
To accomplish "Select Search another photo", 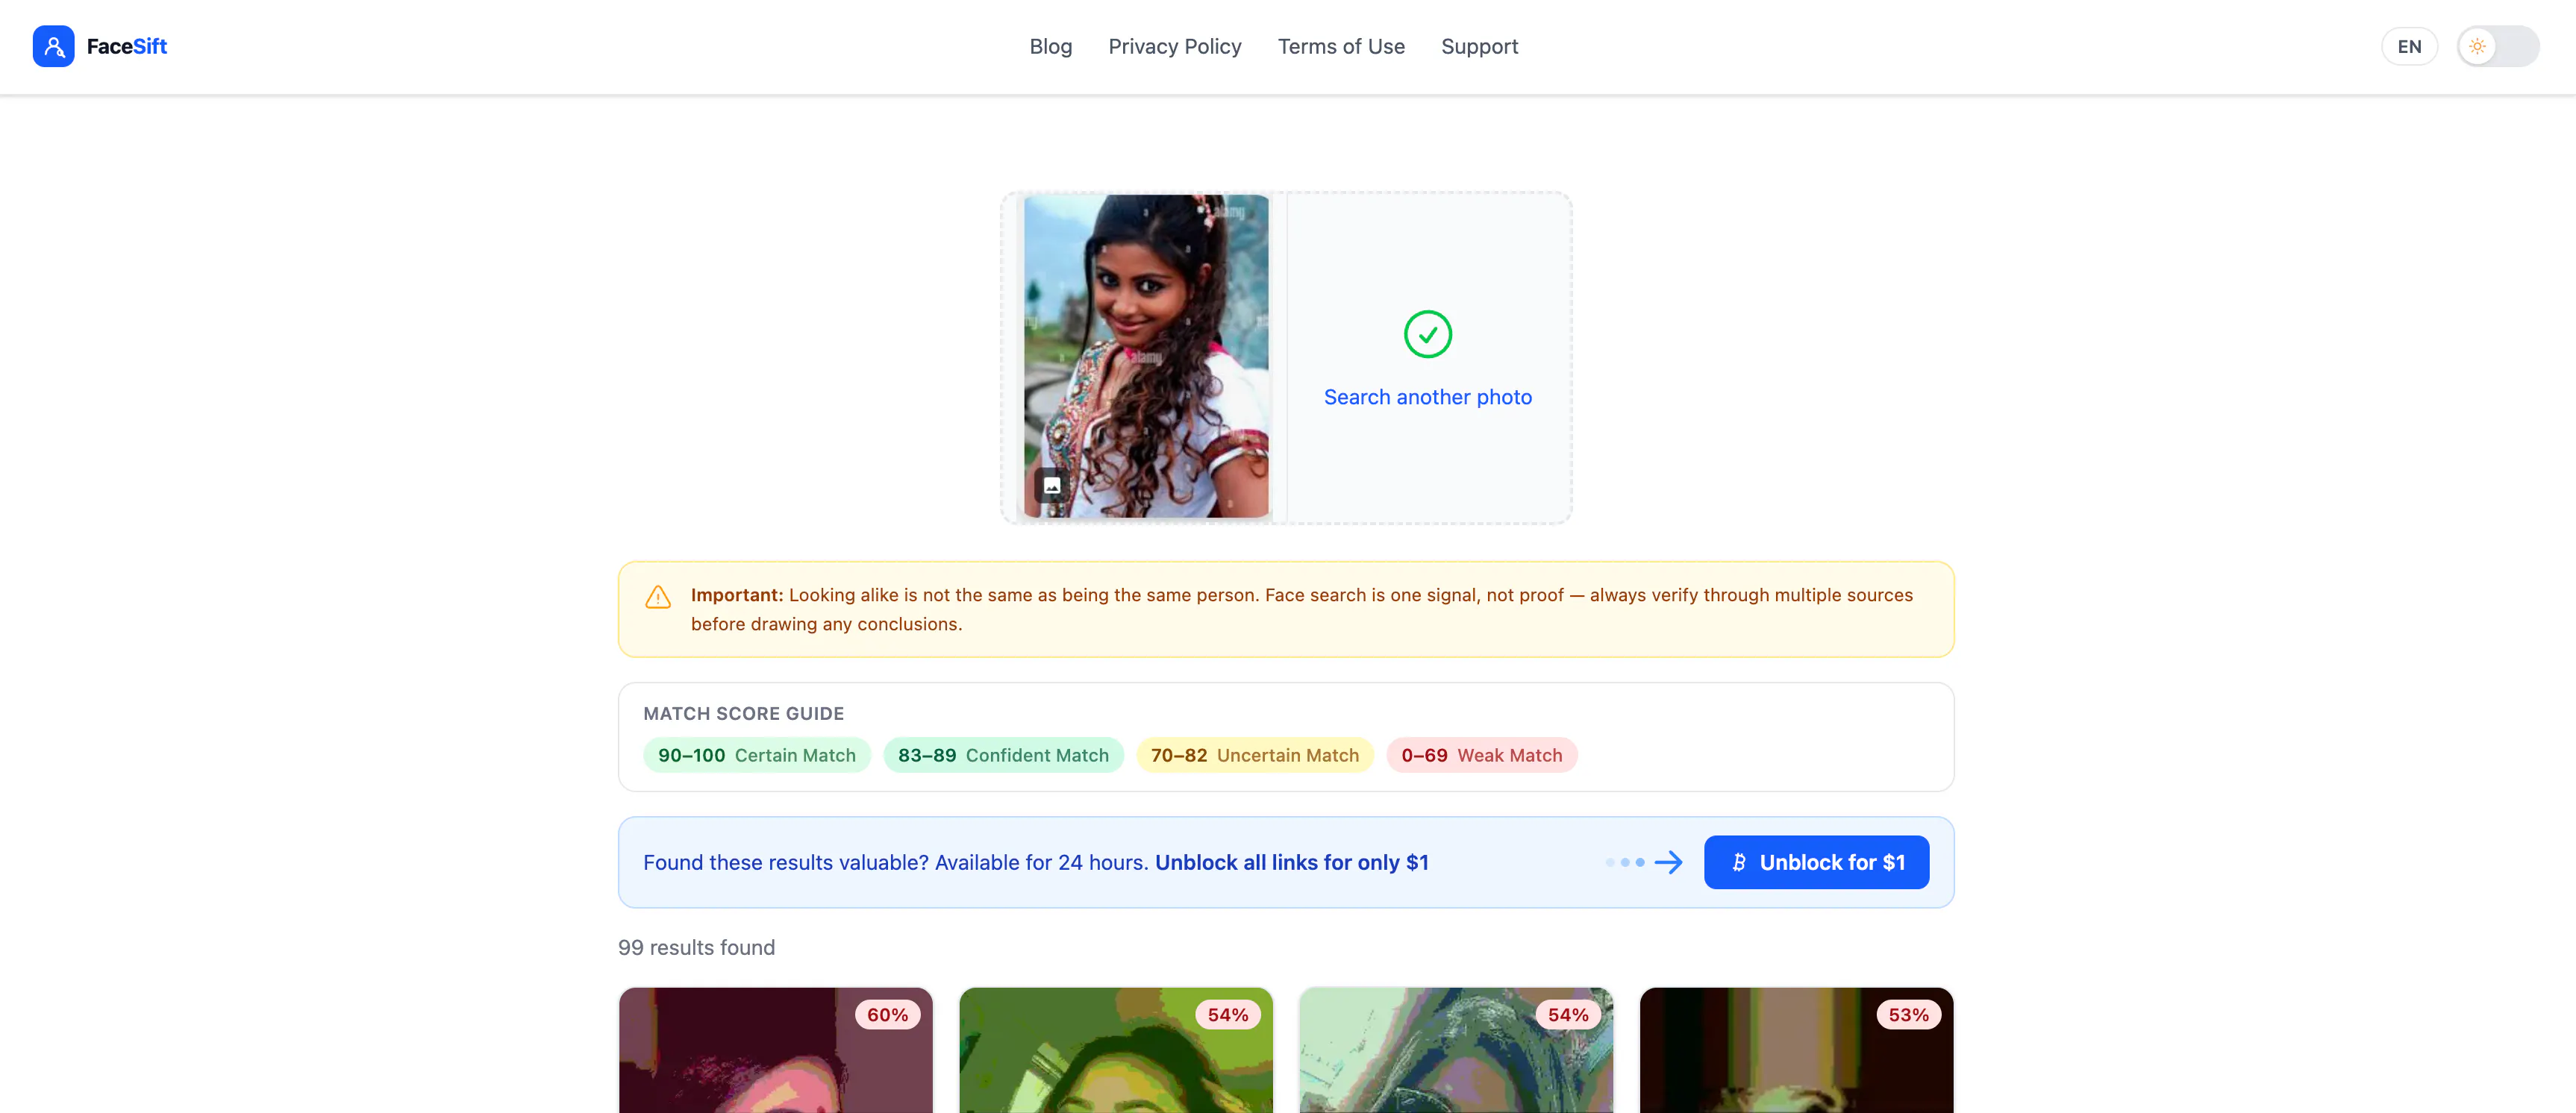I will click(1427, 397).
